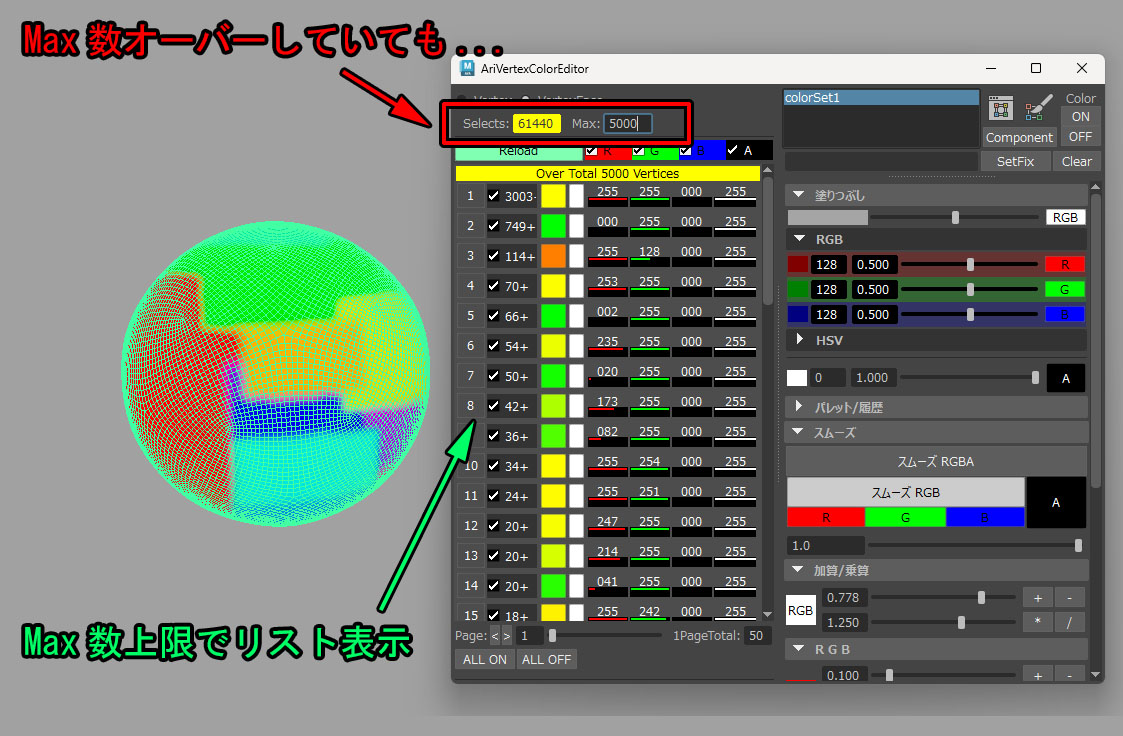Click the Reload button
This screenshot has height=736, width=1123.
[x=519, y=151]
